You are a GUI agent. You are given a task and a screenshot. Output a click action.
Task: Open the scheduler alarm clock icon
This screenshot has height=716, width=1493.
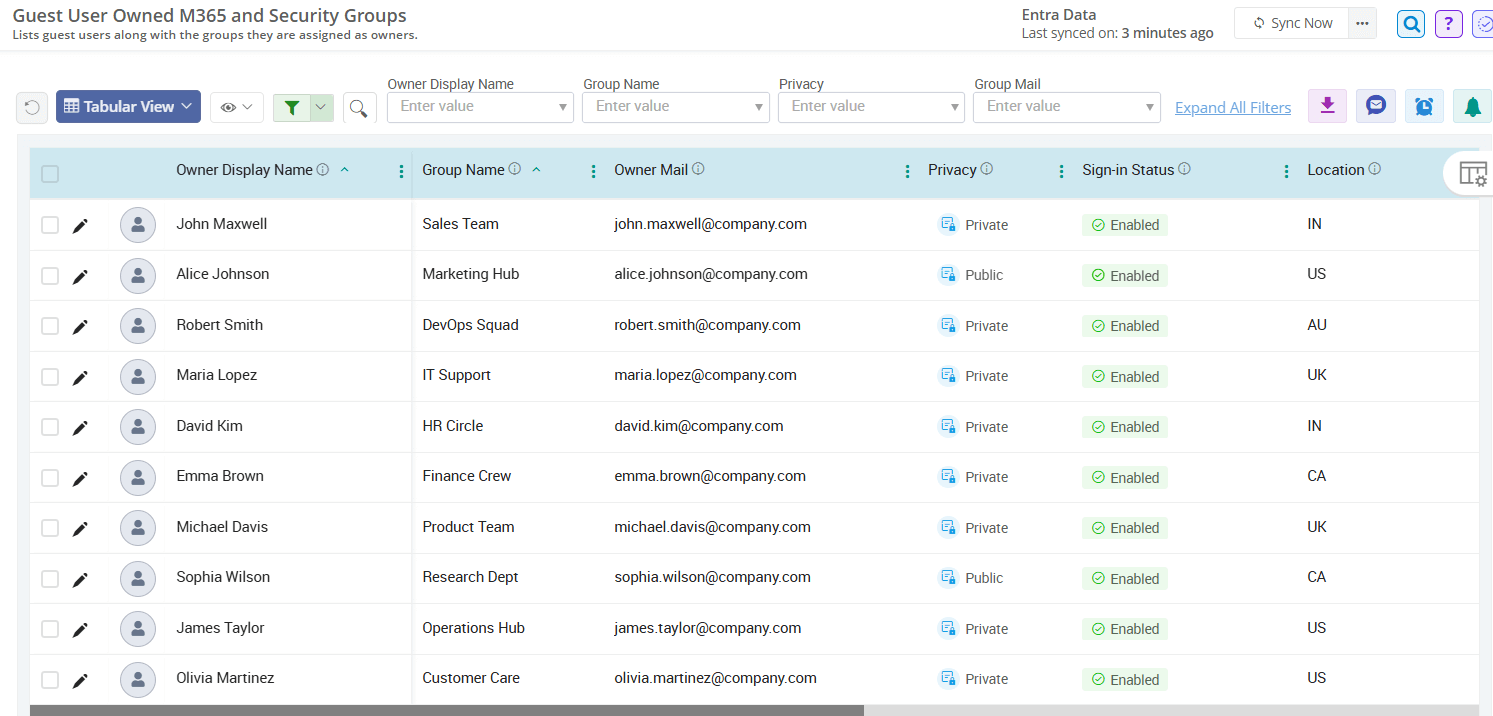point(1424,107)
